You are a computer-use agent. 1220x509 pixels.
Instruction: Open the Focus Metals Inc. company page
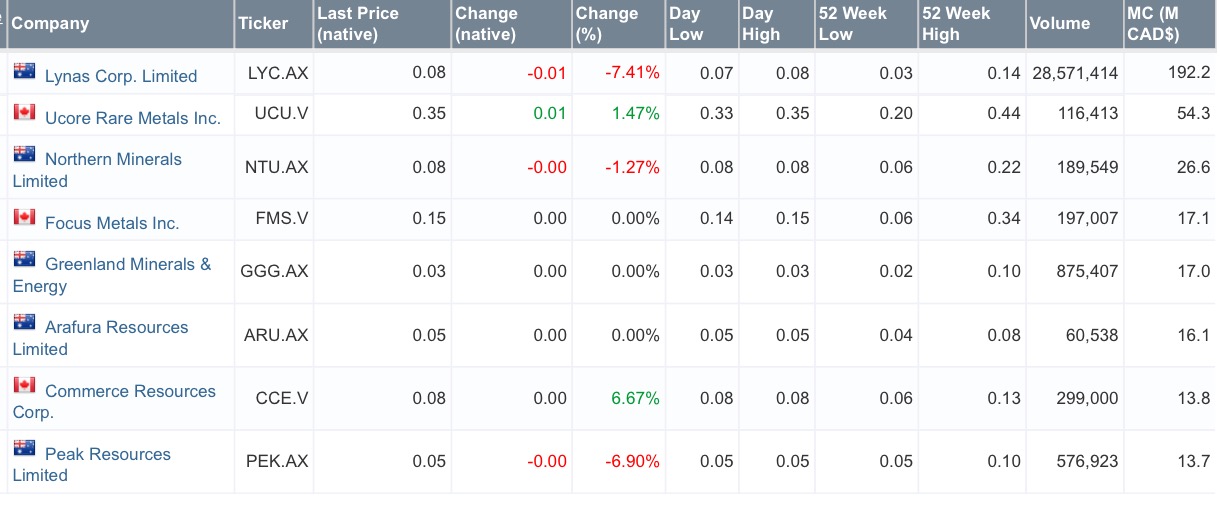[x=112, y=223]
